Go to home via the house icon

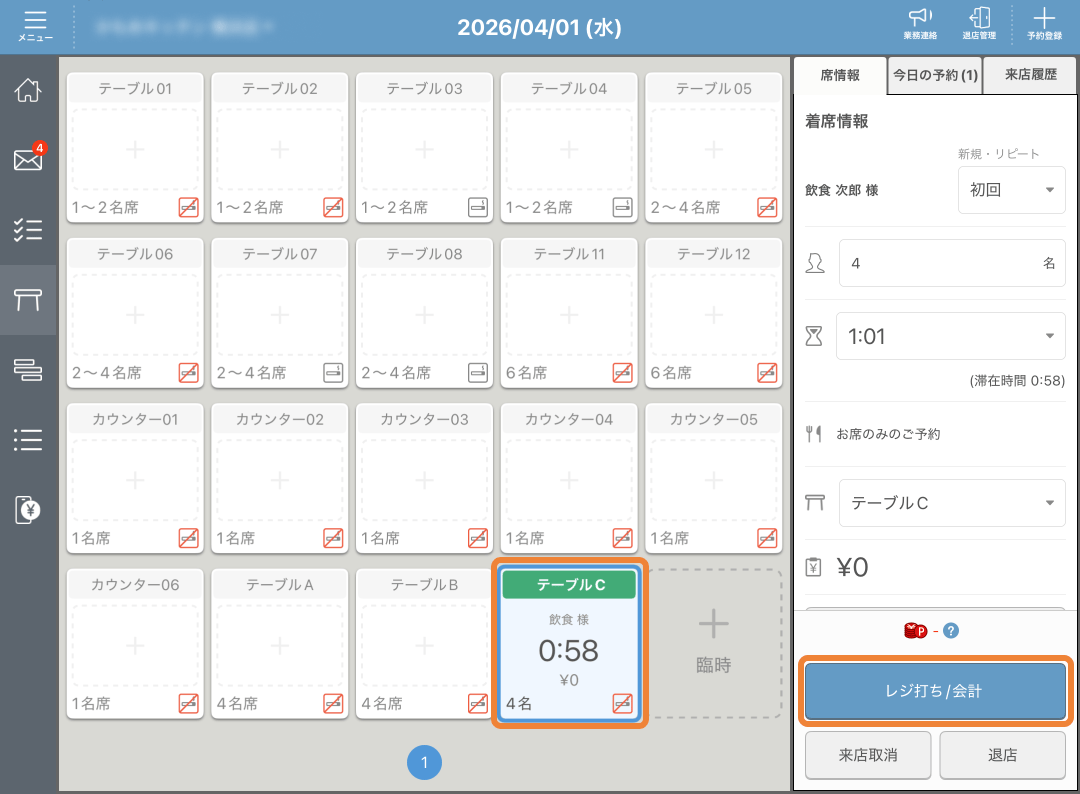[28, 90]
